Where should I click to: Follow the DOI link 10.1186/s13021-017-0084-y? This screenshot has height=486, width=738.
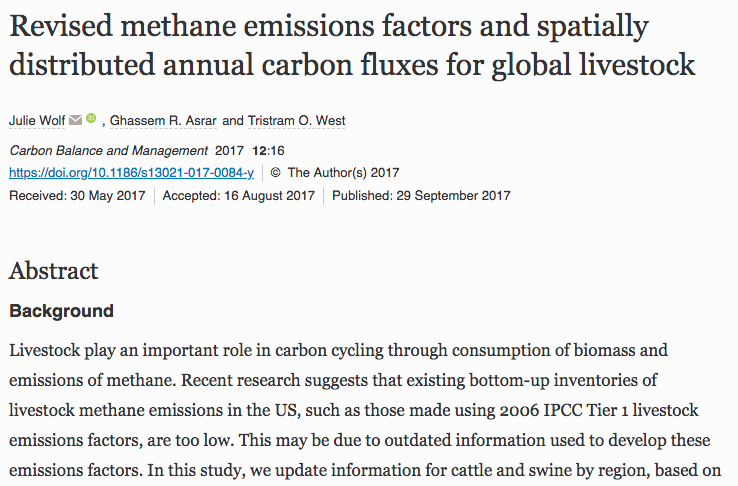tap(131, 173)
